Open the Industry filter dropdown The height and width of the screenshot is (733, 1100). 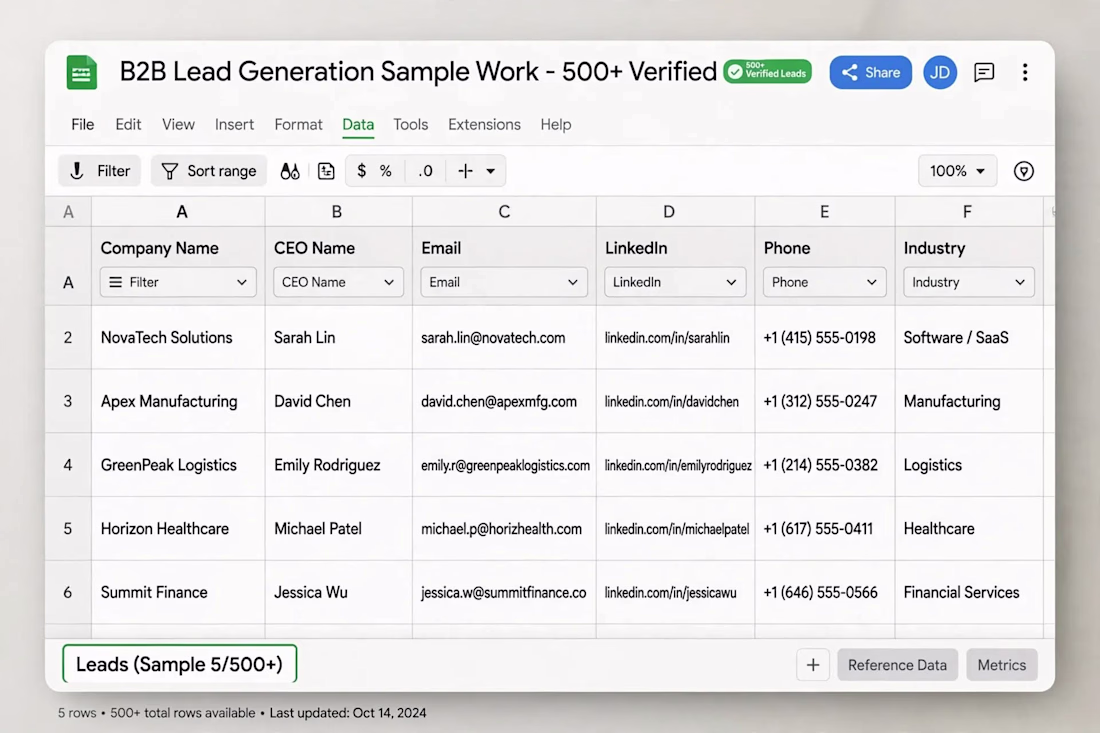(969, 282)
